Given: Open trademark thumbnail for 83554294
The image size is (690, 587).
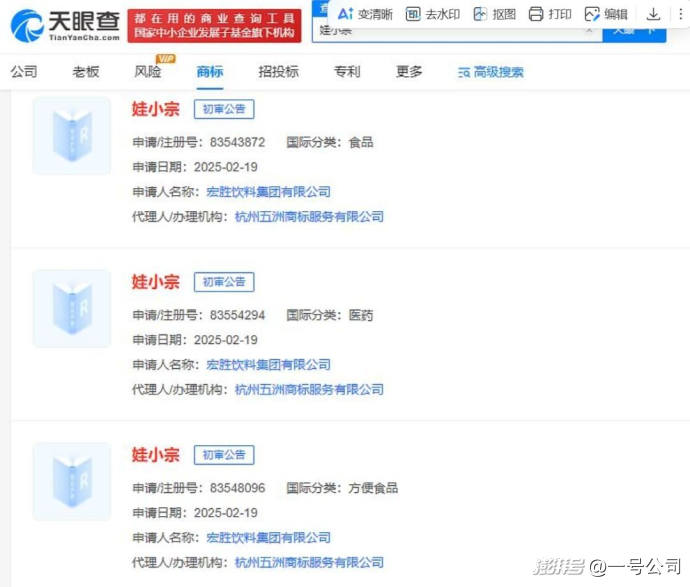Looking at the screenshot, I should (x=72, y=309).
